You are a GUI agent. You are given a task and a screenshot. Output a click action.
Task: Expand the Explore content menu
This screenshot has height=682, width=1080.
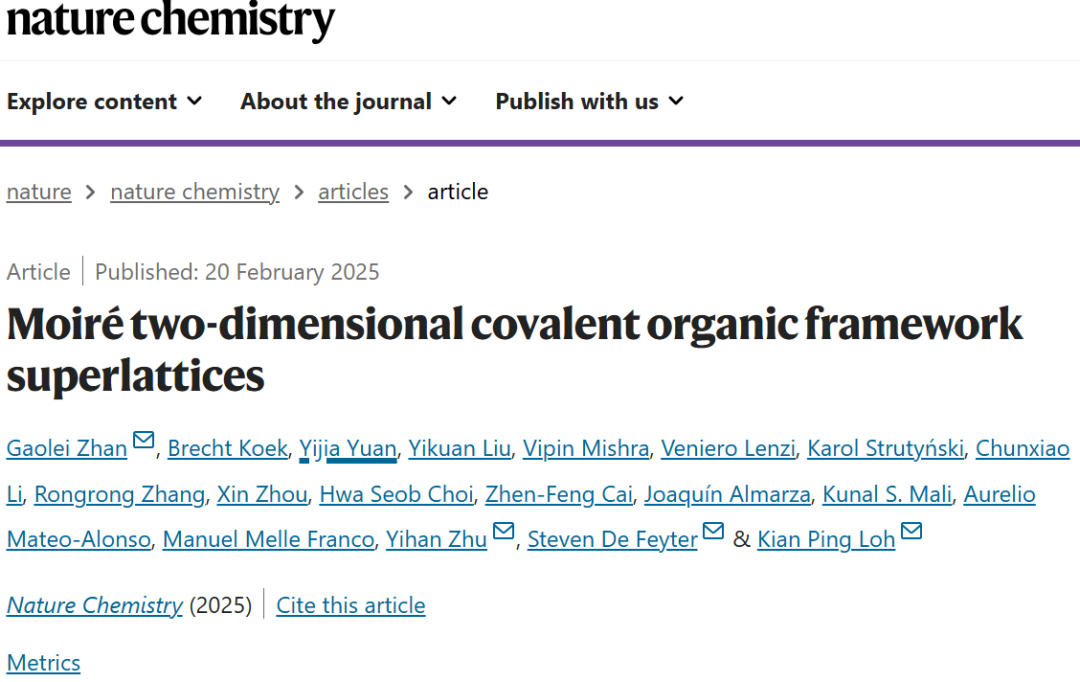coord(105,101)
